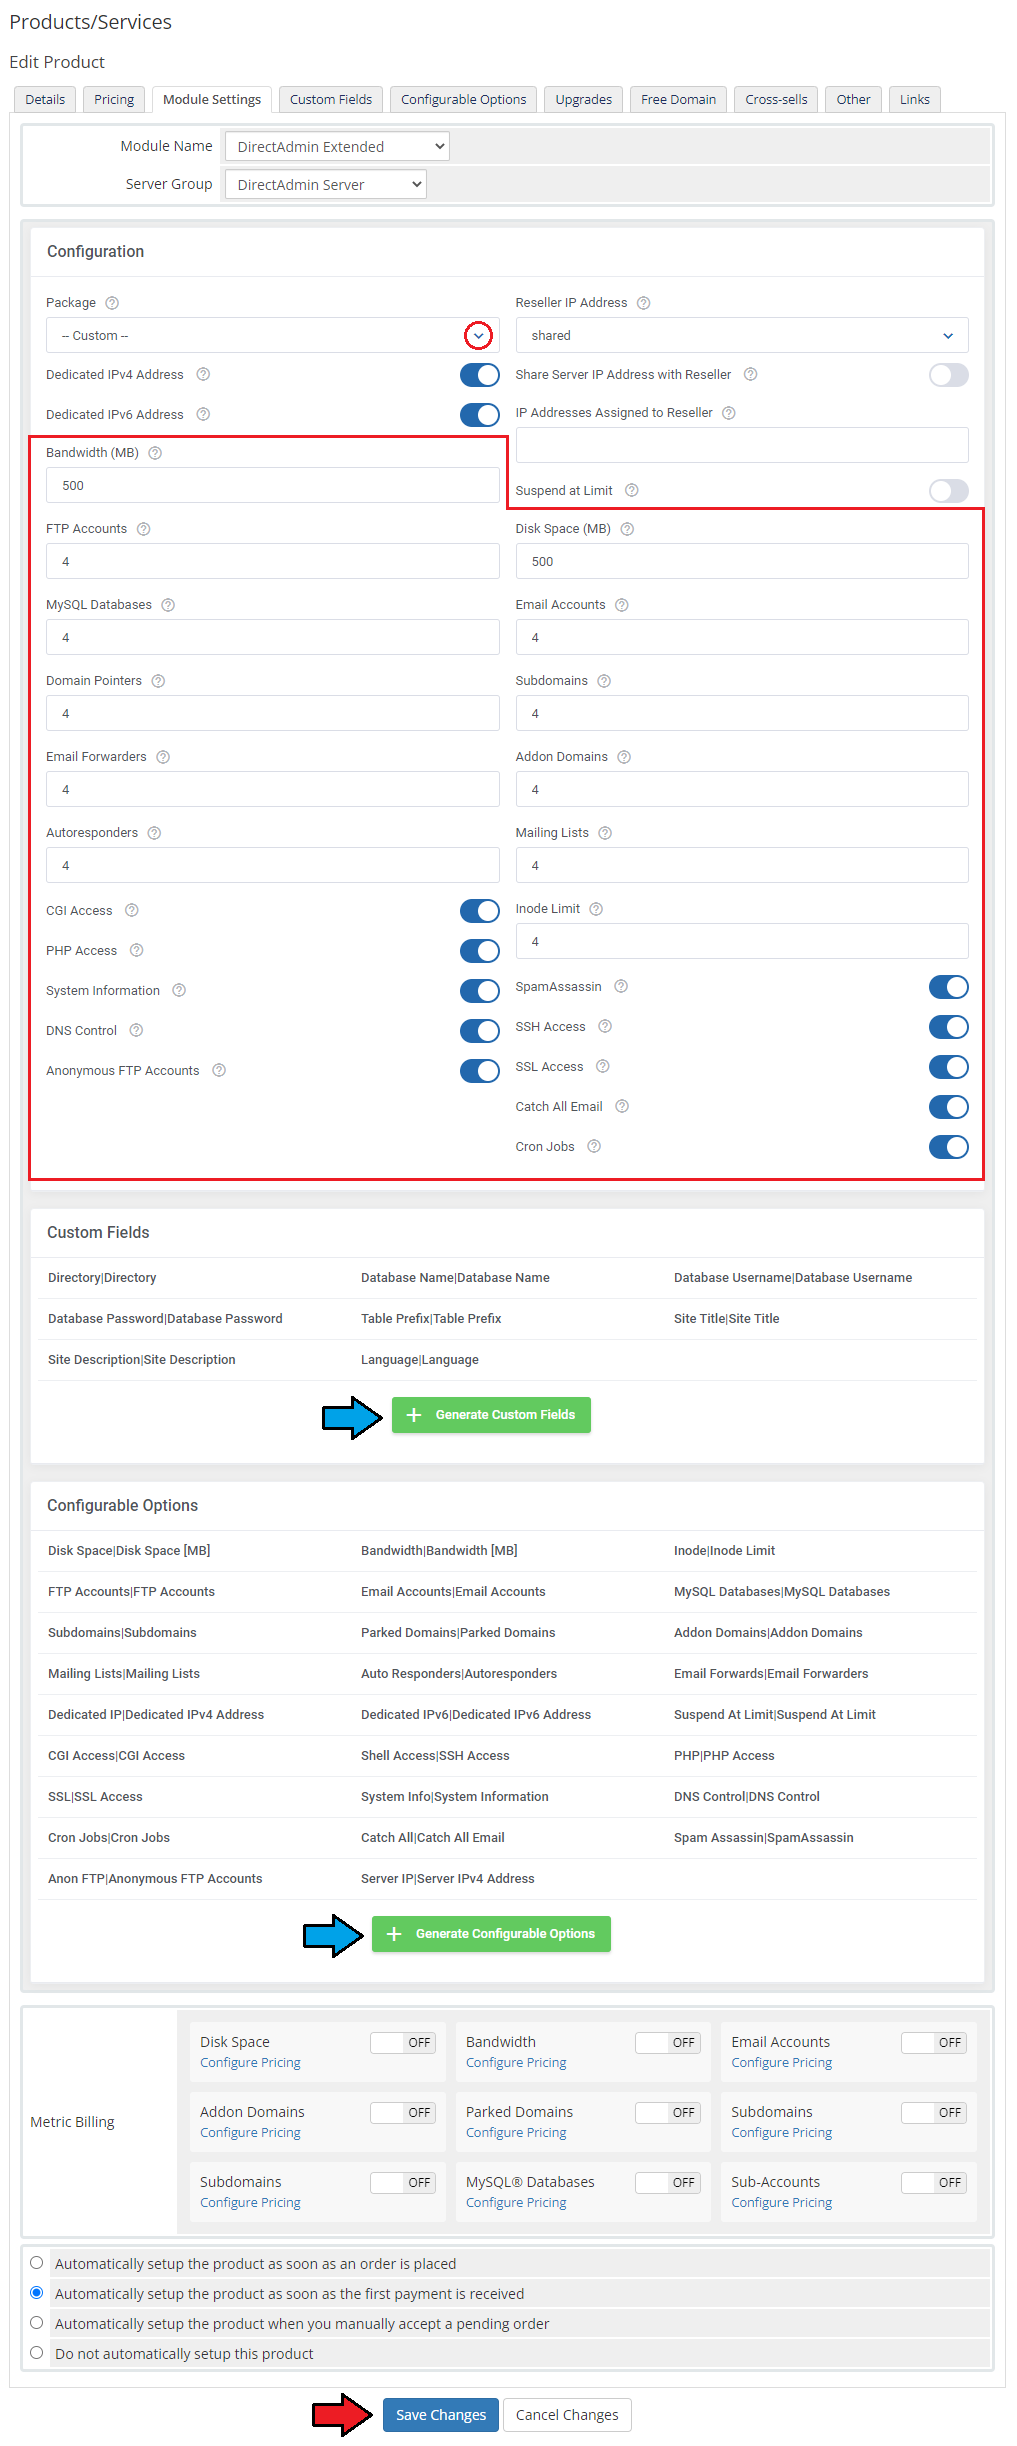Click help icon next to DNS Control
This screenshot has height=2446, width=1017.
pyautogui.click(x=136, y=1031)
